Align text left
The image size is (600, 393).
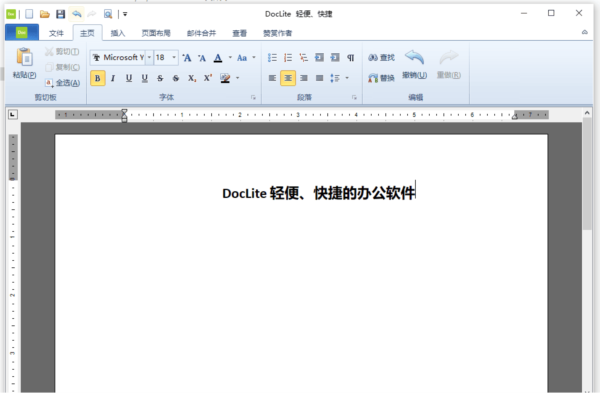coord(272,78)
